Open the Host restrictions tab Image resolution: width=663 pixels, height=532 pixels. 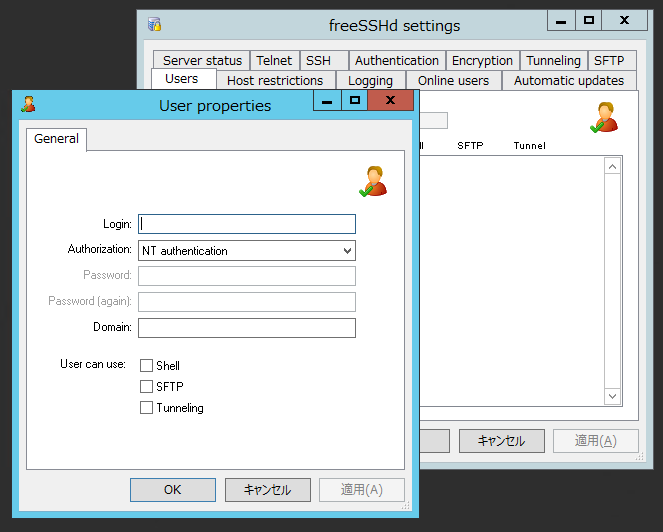(276, 80)
